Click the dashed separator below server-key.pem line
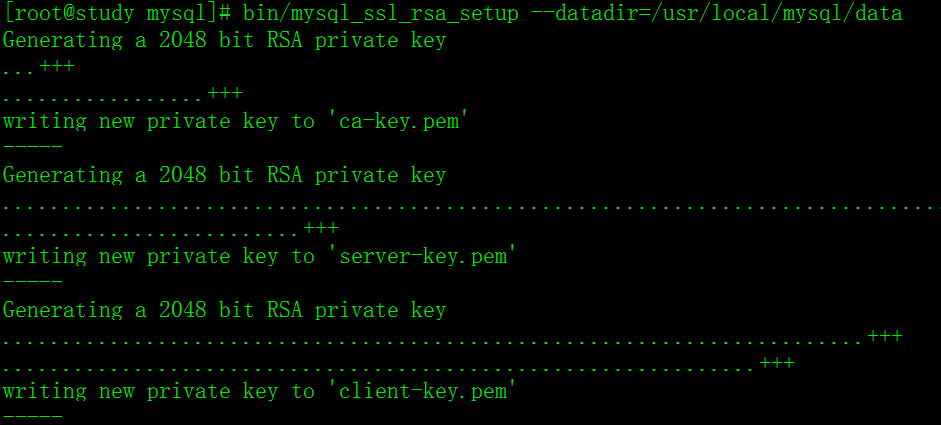The width and height of the screenshot is (941, 425). 32,283
